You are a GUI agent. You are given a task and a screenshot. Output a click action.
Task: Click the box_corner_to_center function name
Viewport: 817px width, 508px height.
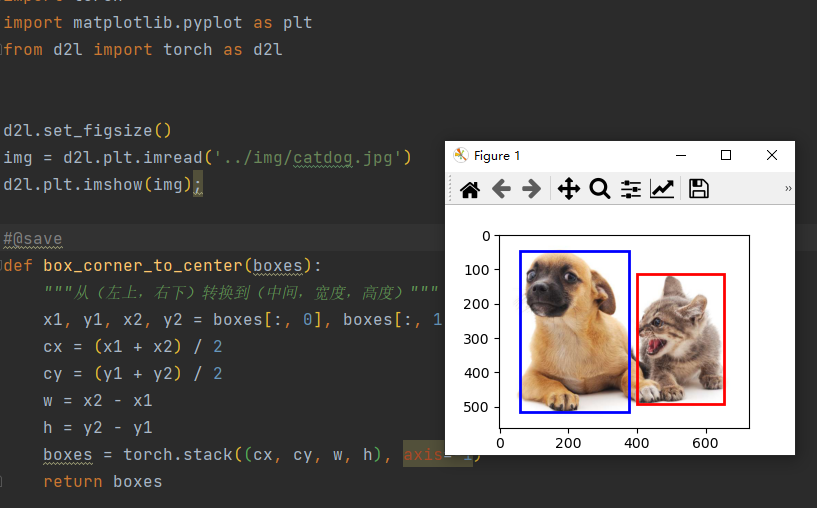[143, 266]
